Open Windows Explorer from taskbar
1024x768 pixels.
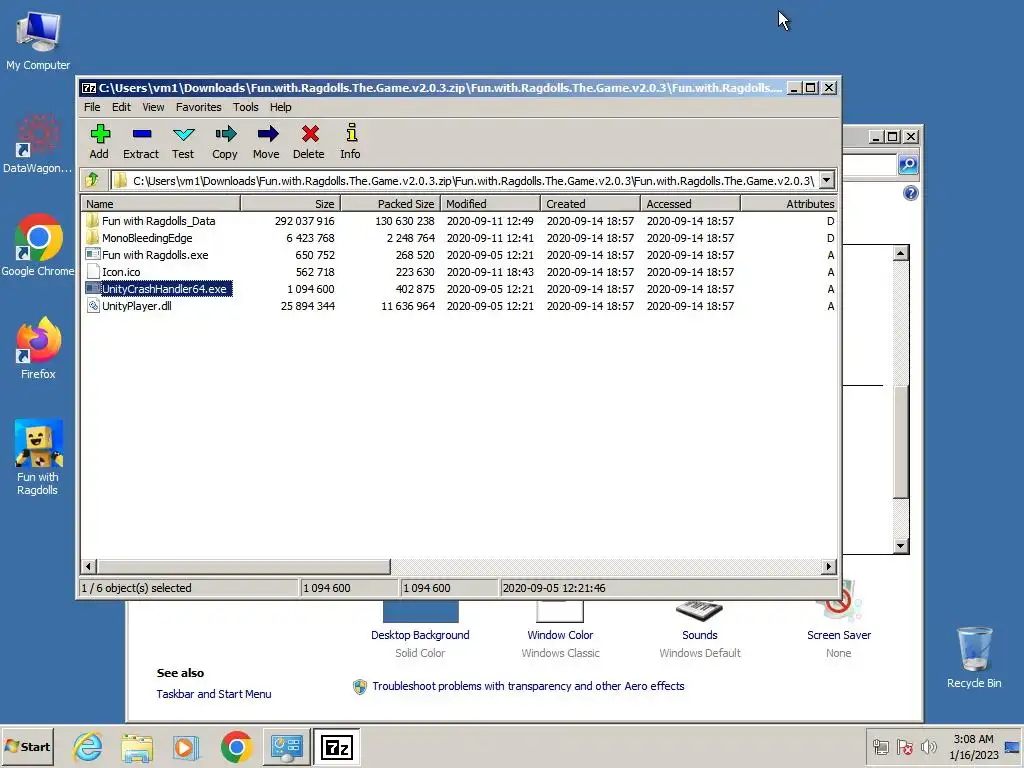(136, 747)
